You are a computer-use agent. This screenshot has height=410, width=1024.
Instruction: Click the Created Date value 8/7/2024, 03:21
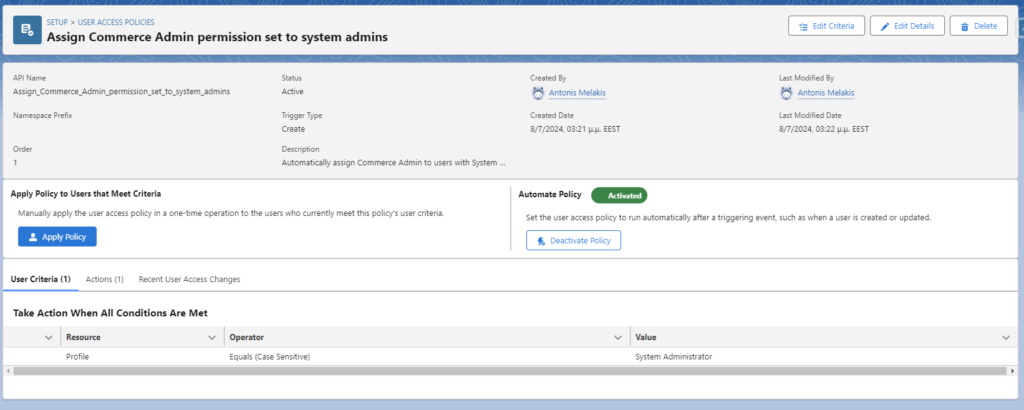575,129
